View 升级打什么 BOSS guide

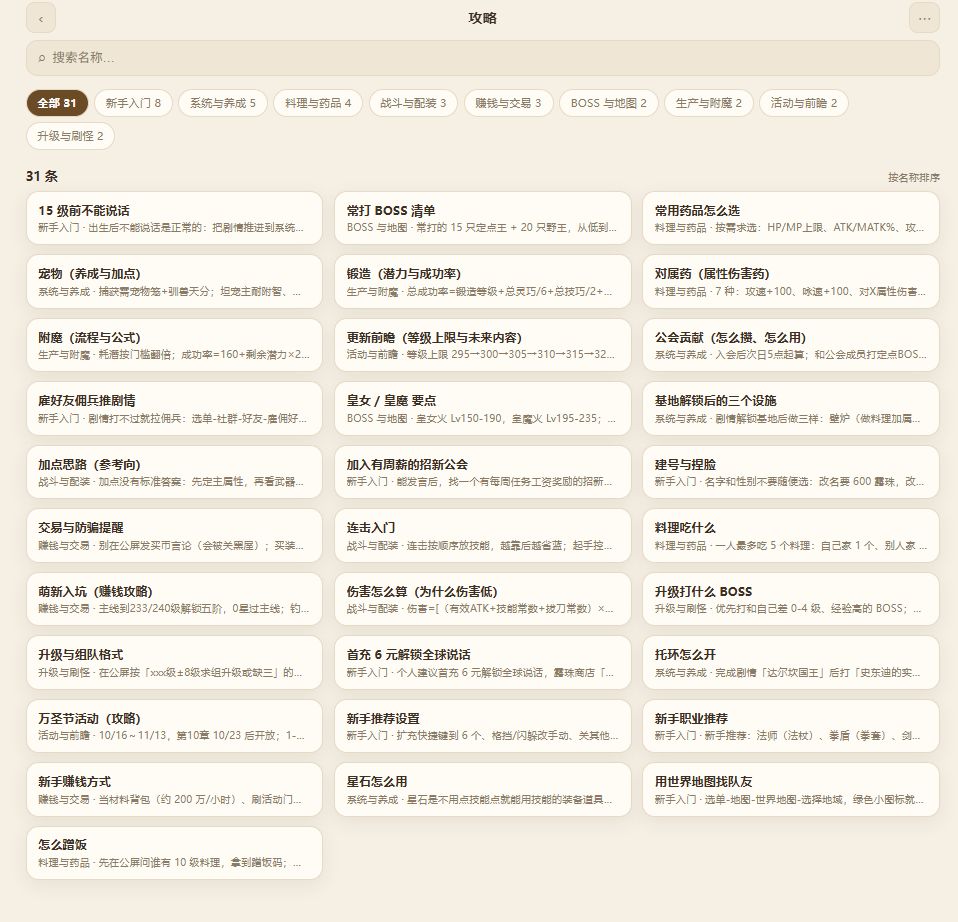click(x=791, y=599)
